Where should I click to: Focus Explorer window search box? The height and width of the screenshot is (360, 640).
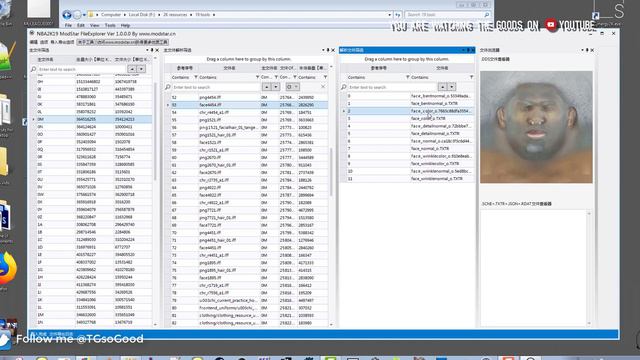[447, 15]
